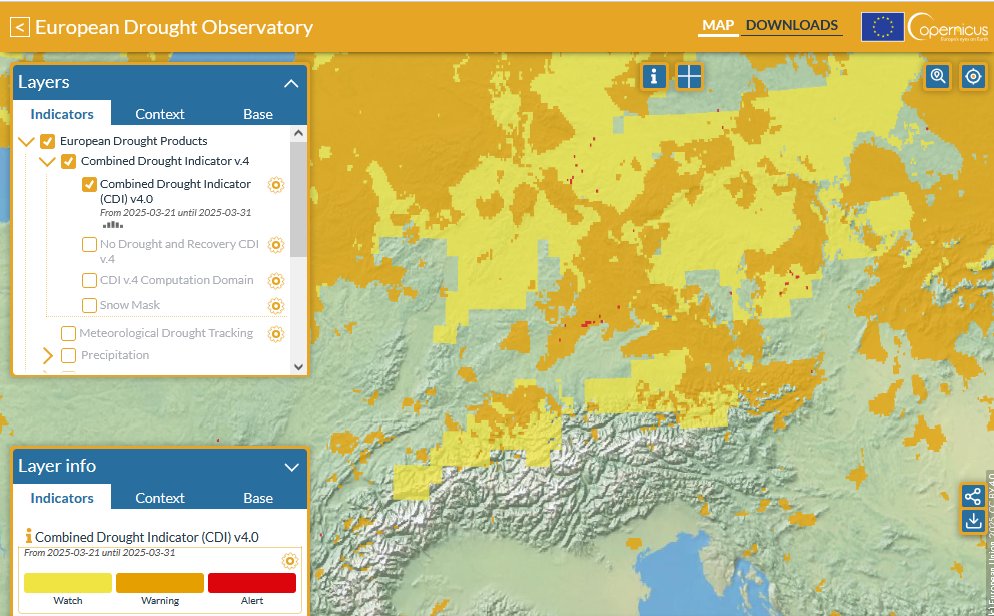Select Indicators tab in Layer info panel
Image resolution: width=994 pixels, height=616 pixels.
click(x=62, y=498)
